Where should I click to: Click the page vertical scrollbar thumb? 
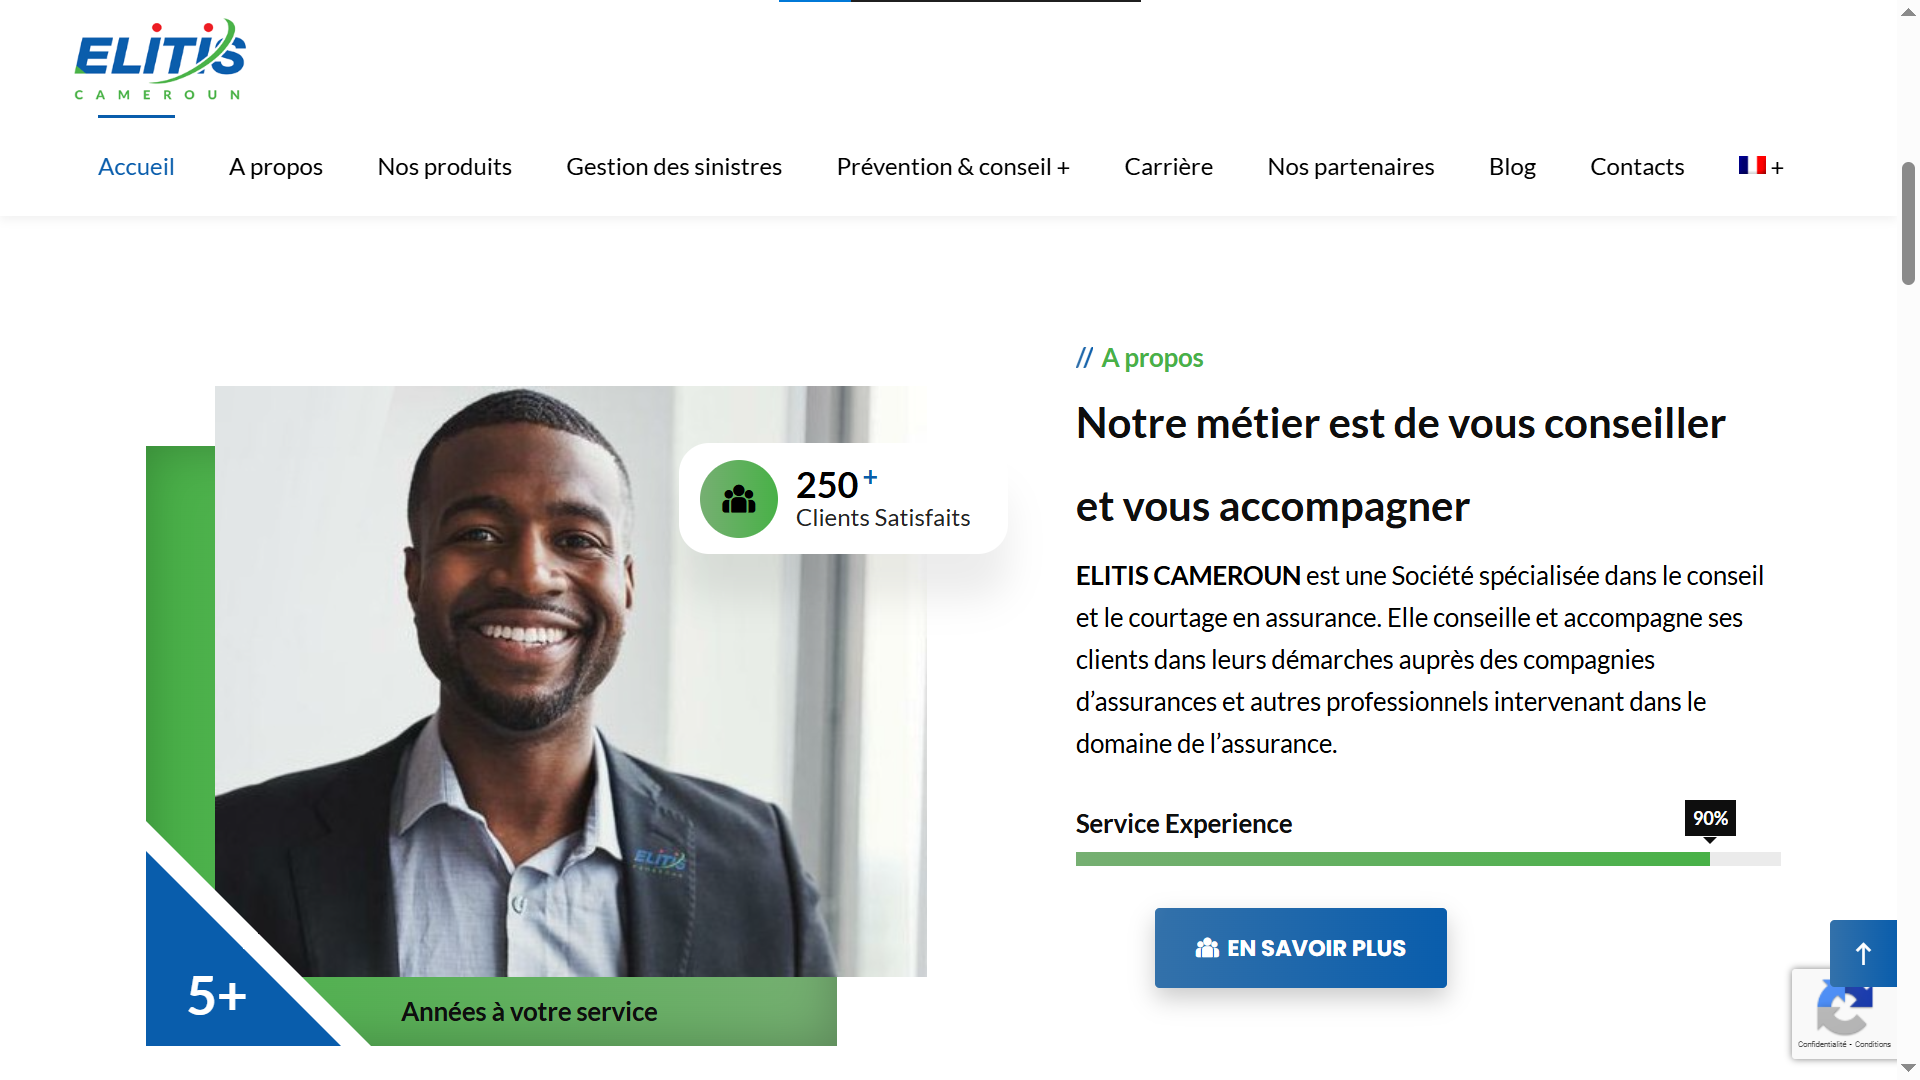click(x=1909, y=224)
